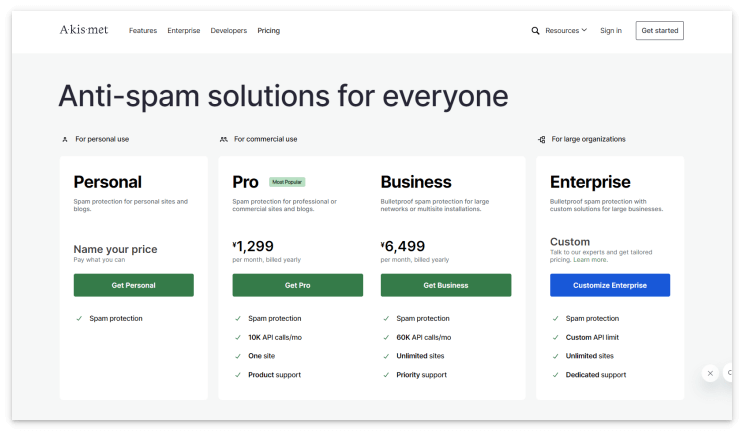Click Unlimited sites in Enterprise plan
Viewport: 744px width, 433px height.
point(589,356)
